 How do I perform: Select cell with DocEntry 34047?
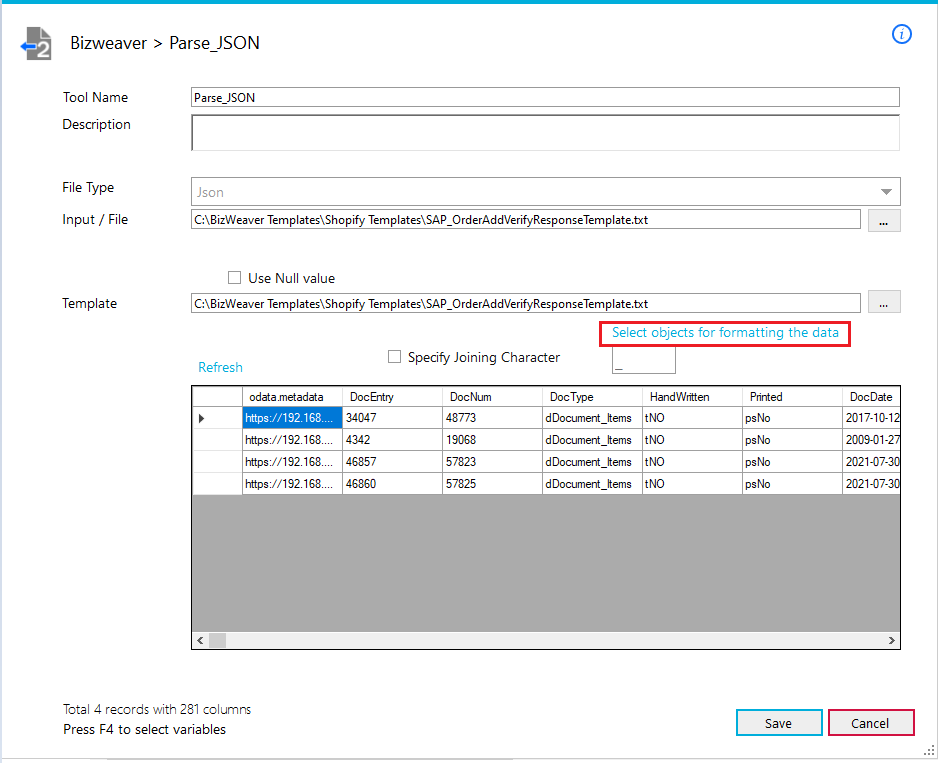392,418
